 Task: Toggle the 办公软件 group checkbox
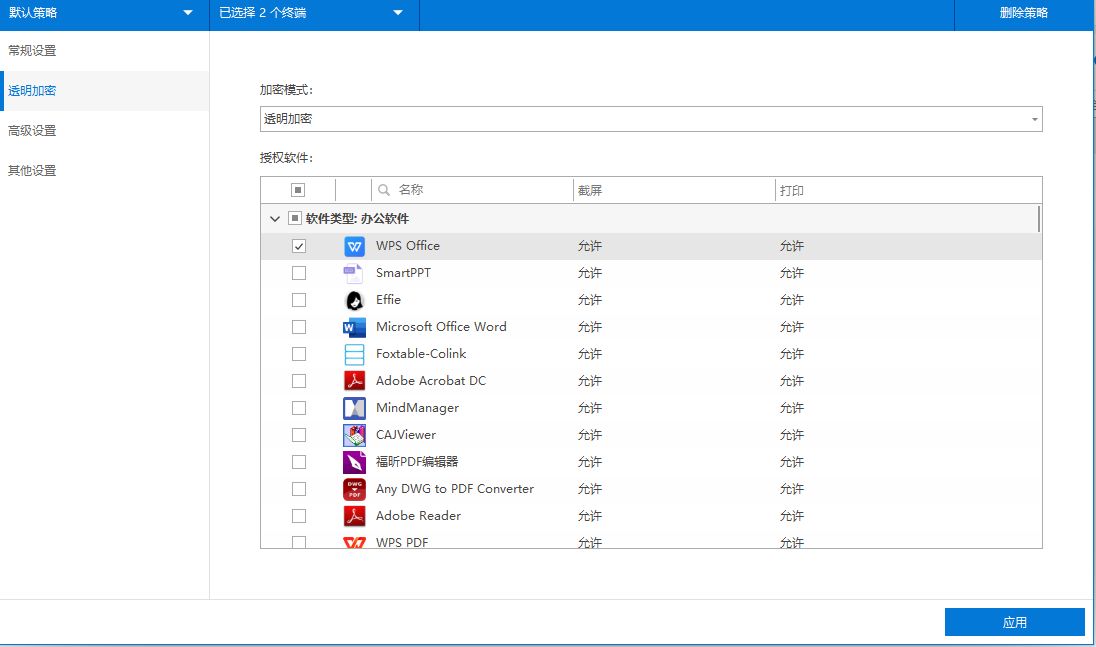click(x=295, y=219)
